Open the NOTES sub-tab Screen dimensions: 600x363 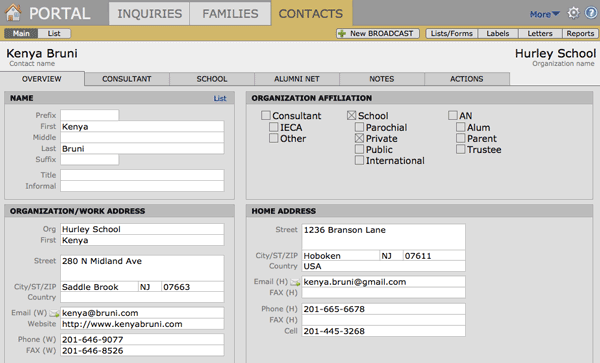pos(382,79)
